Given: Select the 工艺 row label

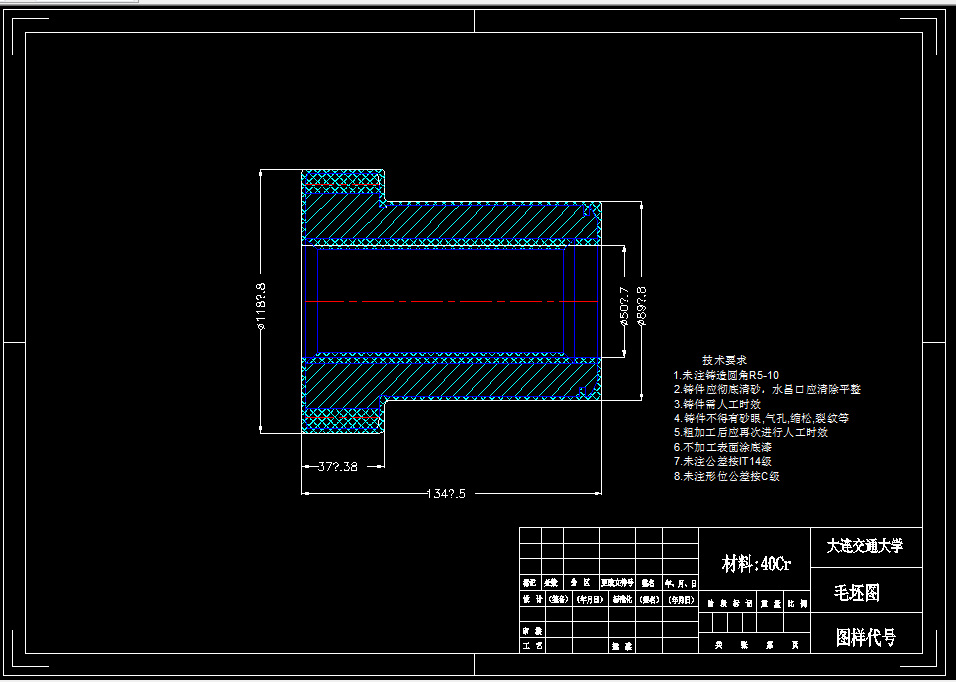Looking at the screenshot, I should [532, 645].
